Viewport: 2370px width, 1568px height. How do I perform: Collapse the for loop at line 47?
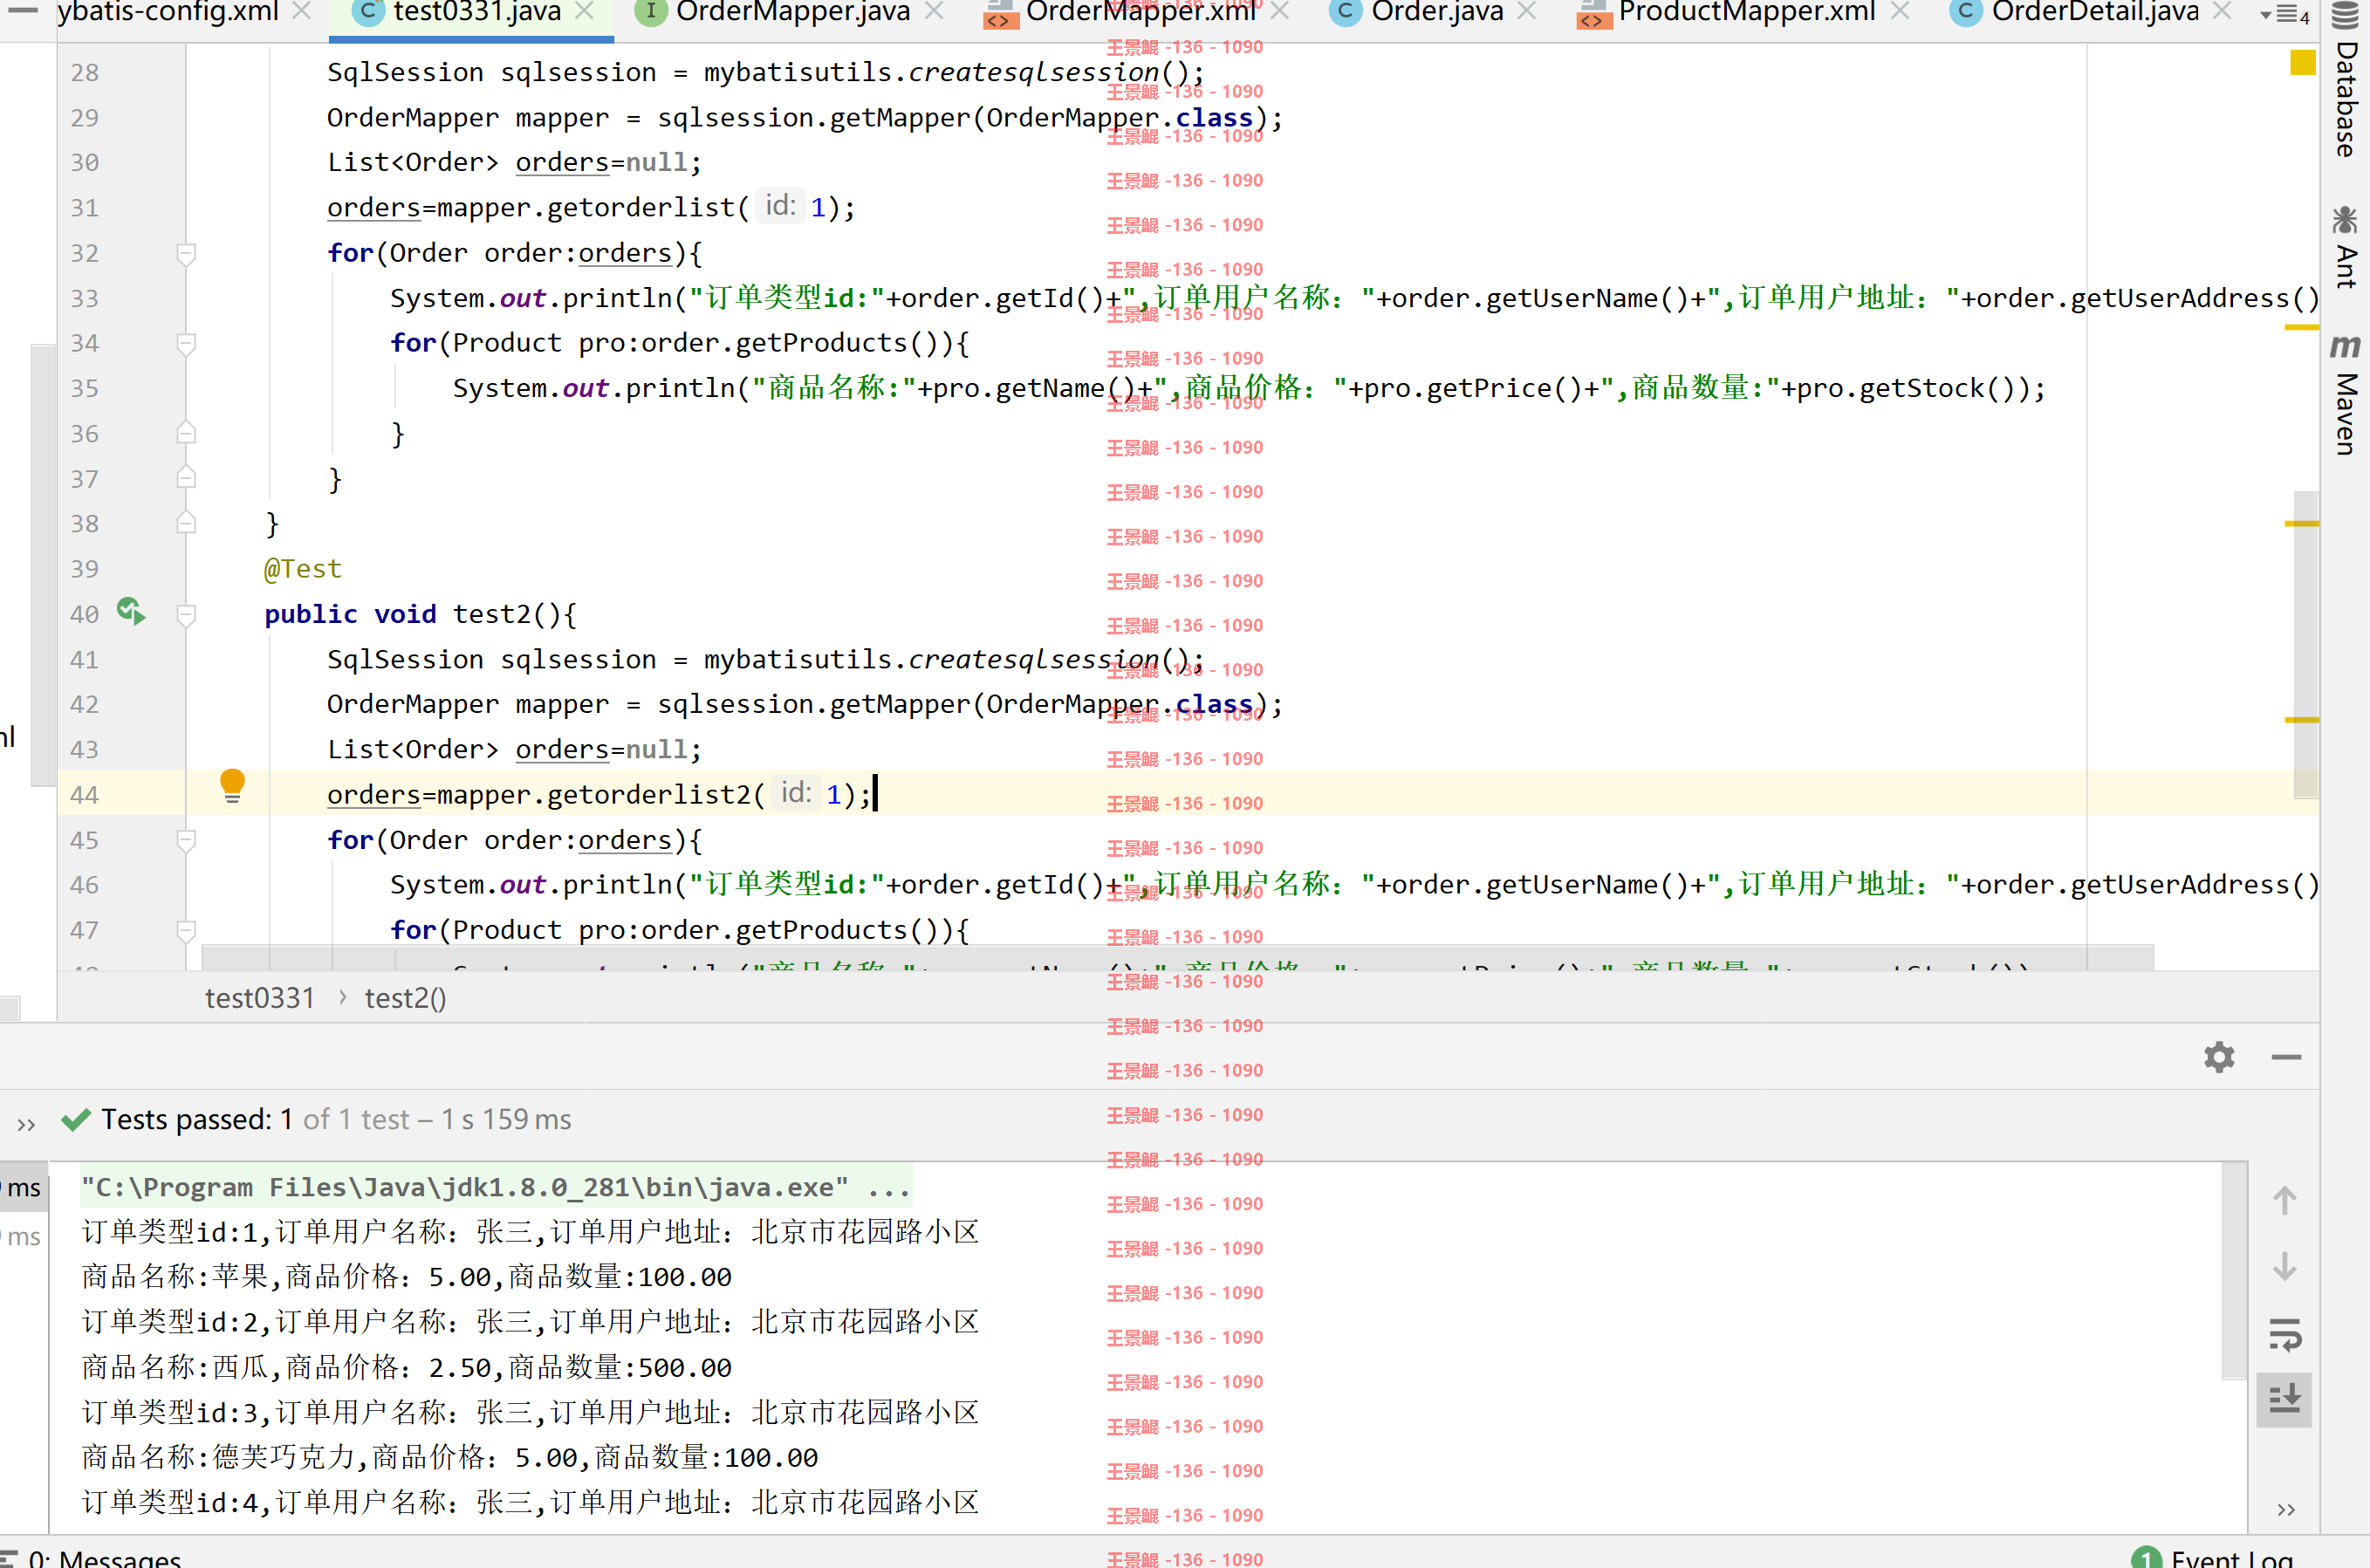[186, 930]
